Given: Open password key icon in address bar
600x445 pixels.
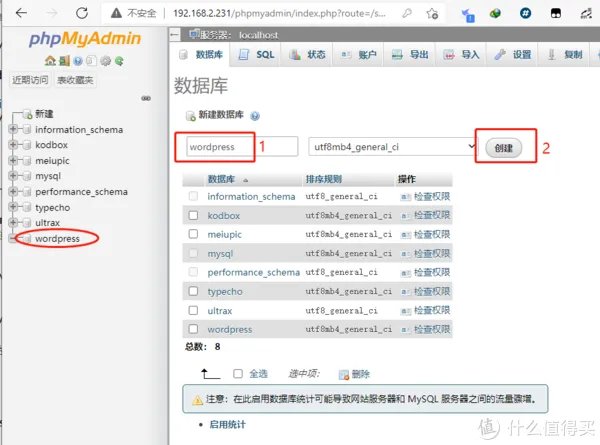Looking at the screenshot, I should 407,13.
